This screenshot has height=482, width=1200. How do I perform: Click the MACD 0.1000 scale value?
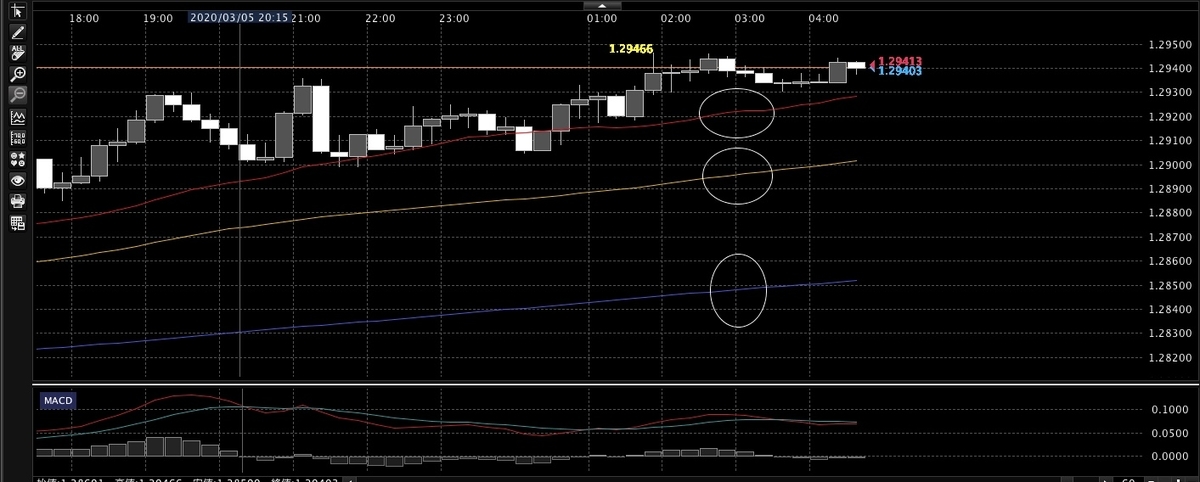(1168, 410)
